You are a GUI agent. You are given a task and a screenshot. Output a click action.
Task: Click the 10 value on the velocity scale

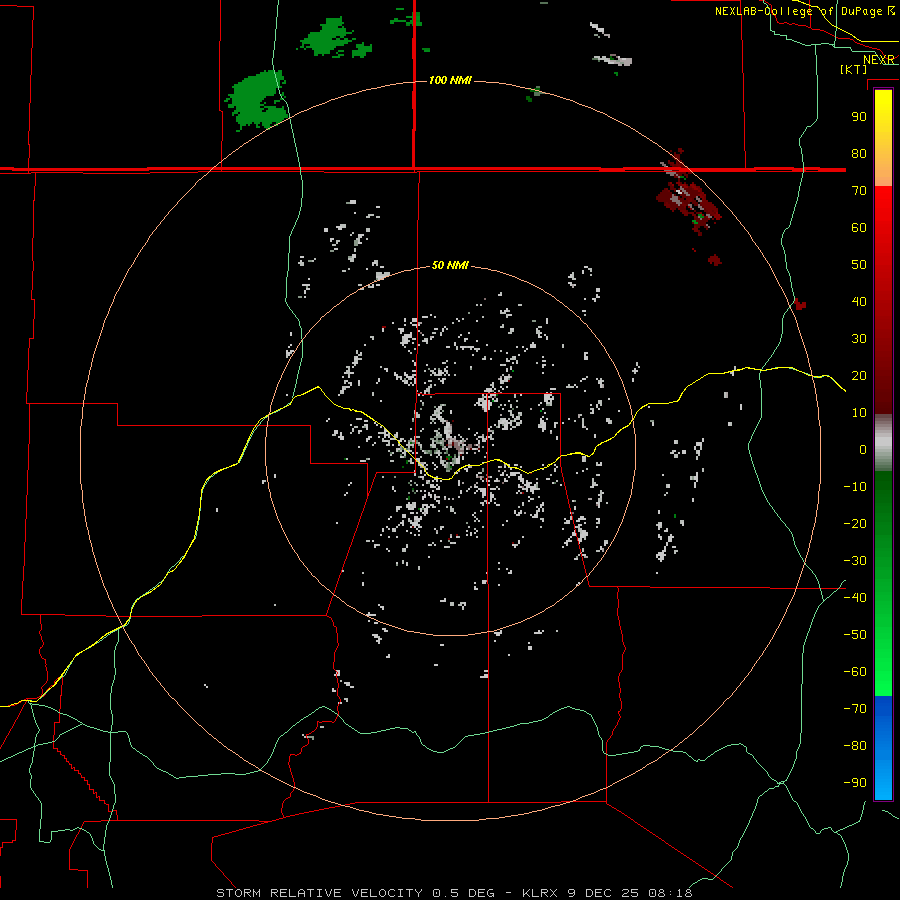click(859, 413)
